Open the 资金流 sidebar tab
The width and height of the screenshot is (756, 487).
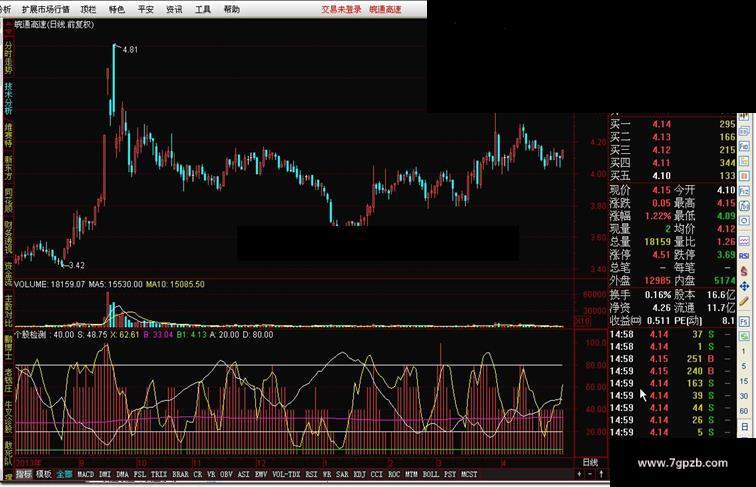[x=8, y=273]
